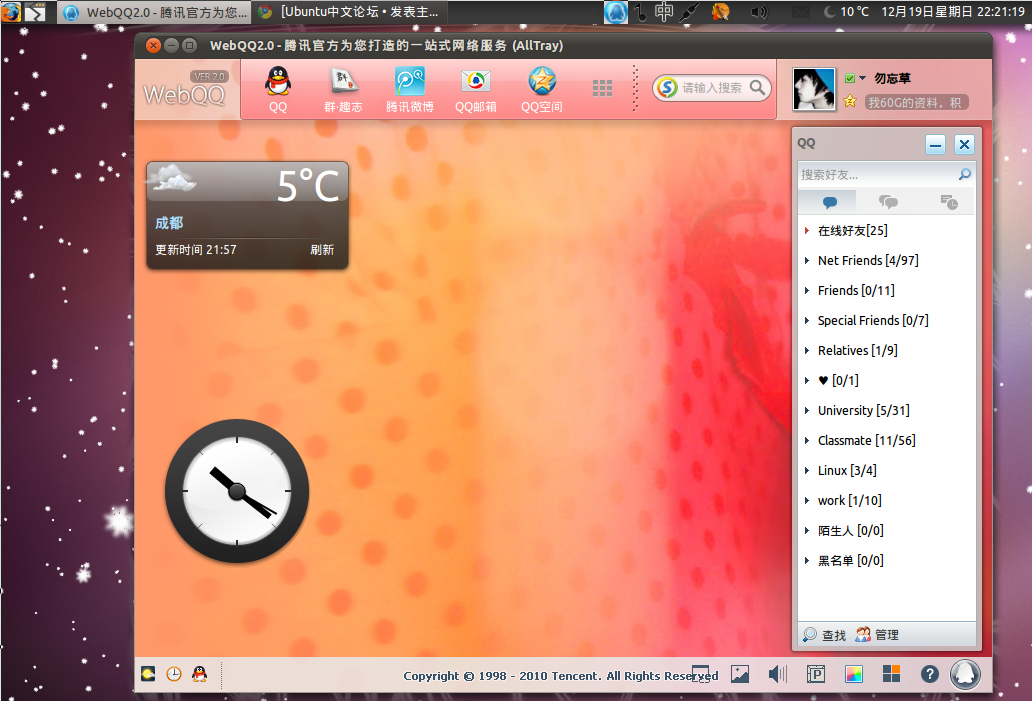Click the magnifier in the 请输入搜索 box
The height and width of the screenshot is (701, 1032).
[758, 88]
